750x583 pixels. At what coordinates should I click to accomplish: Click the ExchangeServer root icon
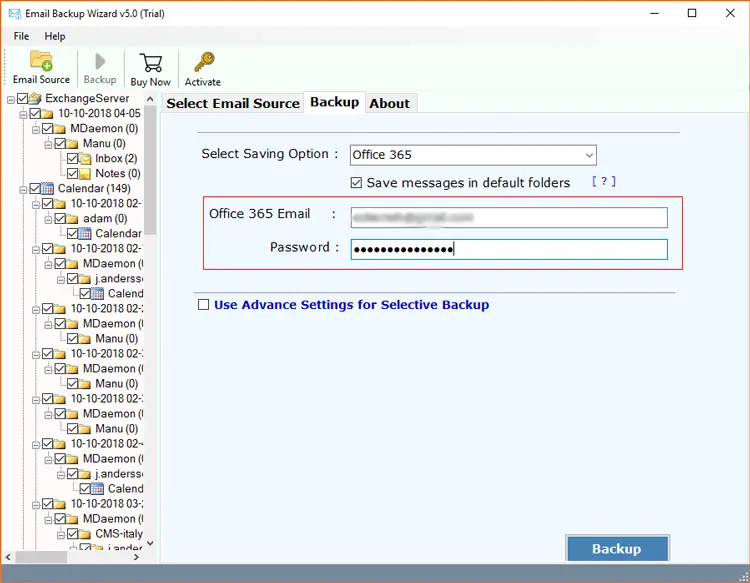coord(35,99)
